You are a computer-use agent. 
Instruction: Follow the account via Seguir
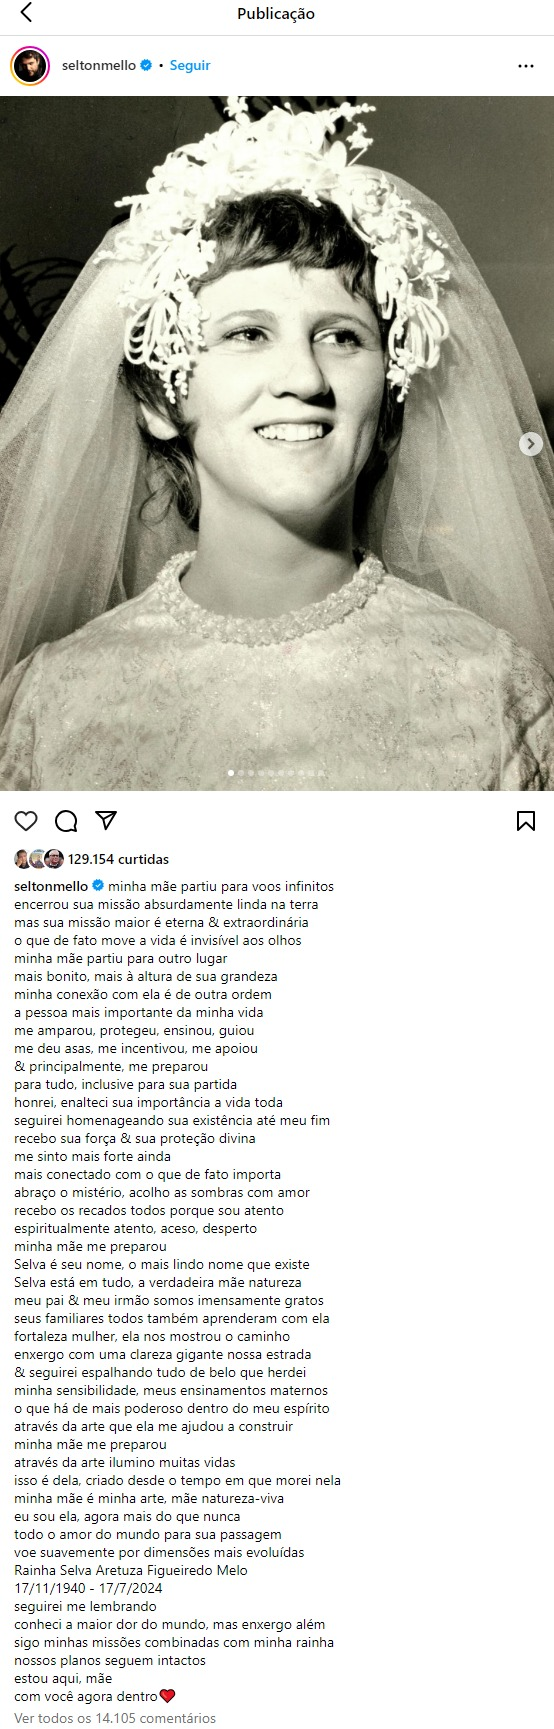[x=190, y=65]
